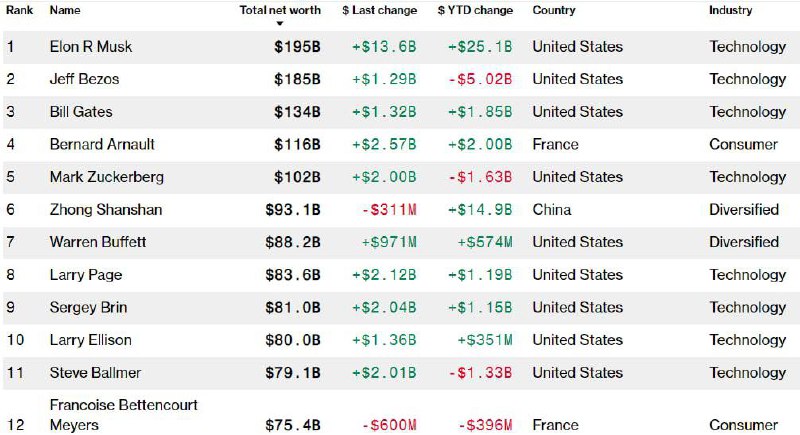Click Larry Page's name
Image resolution: width=800 pixels, height=435 pixels.
click(87, 275)
